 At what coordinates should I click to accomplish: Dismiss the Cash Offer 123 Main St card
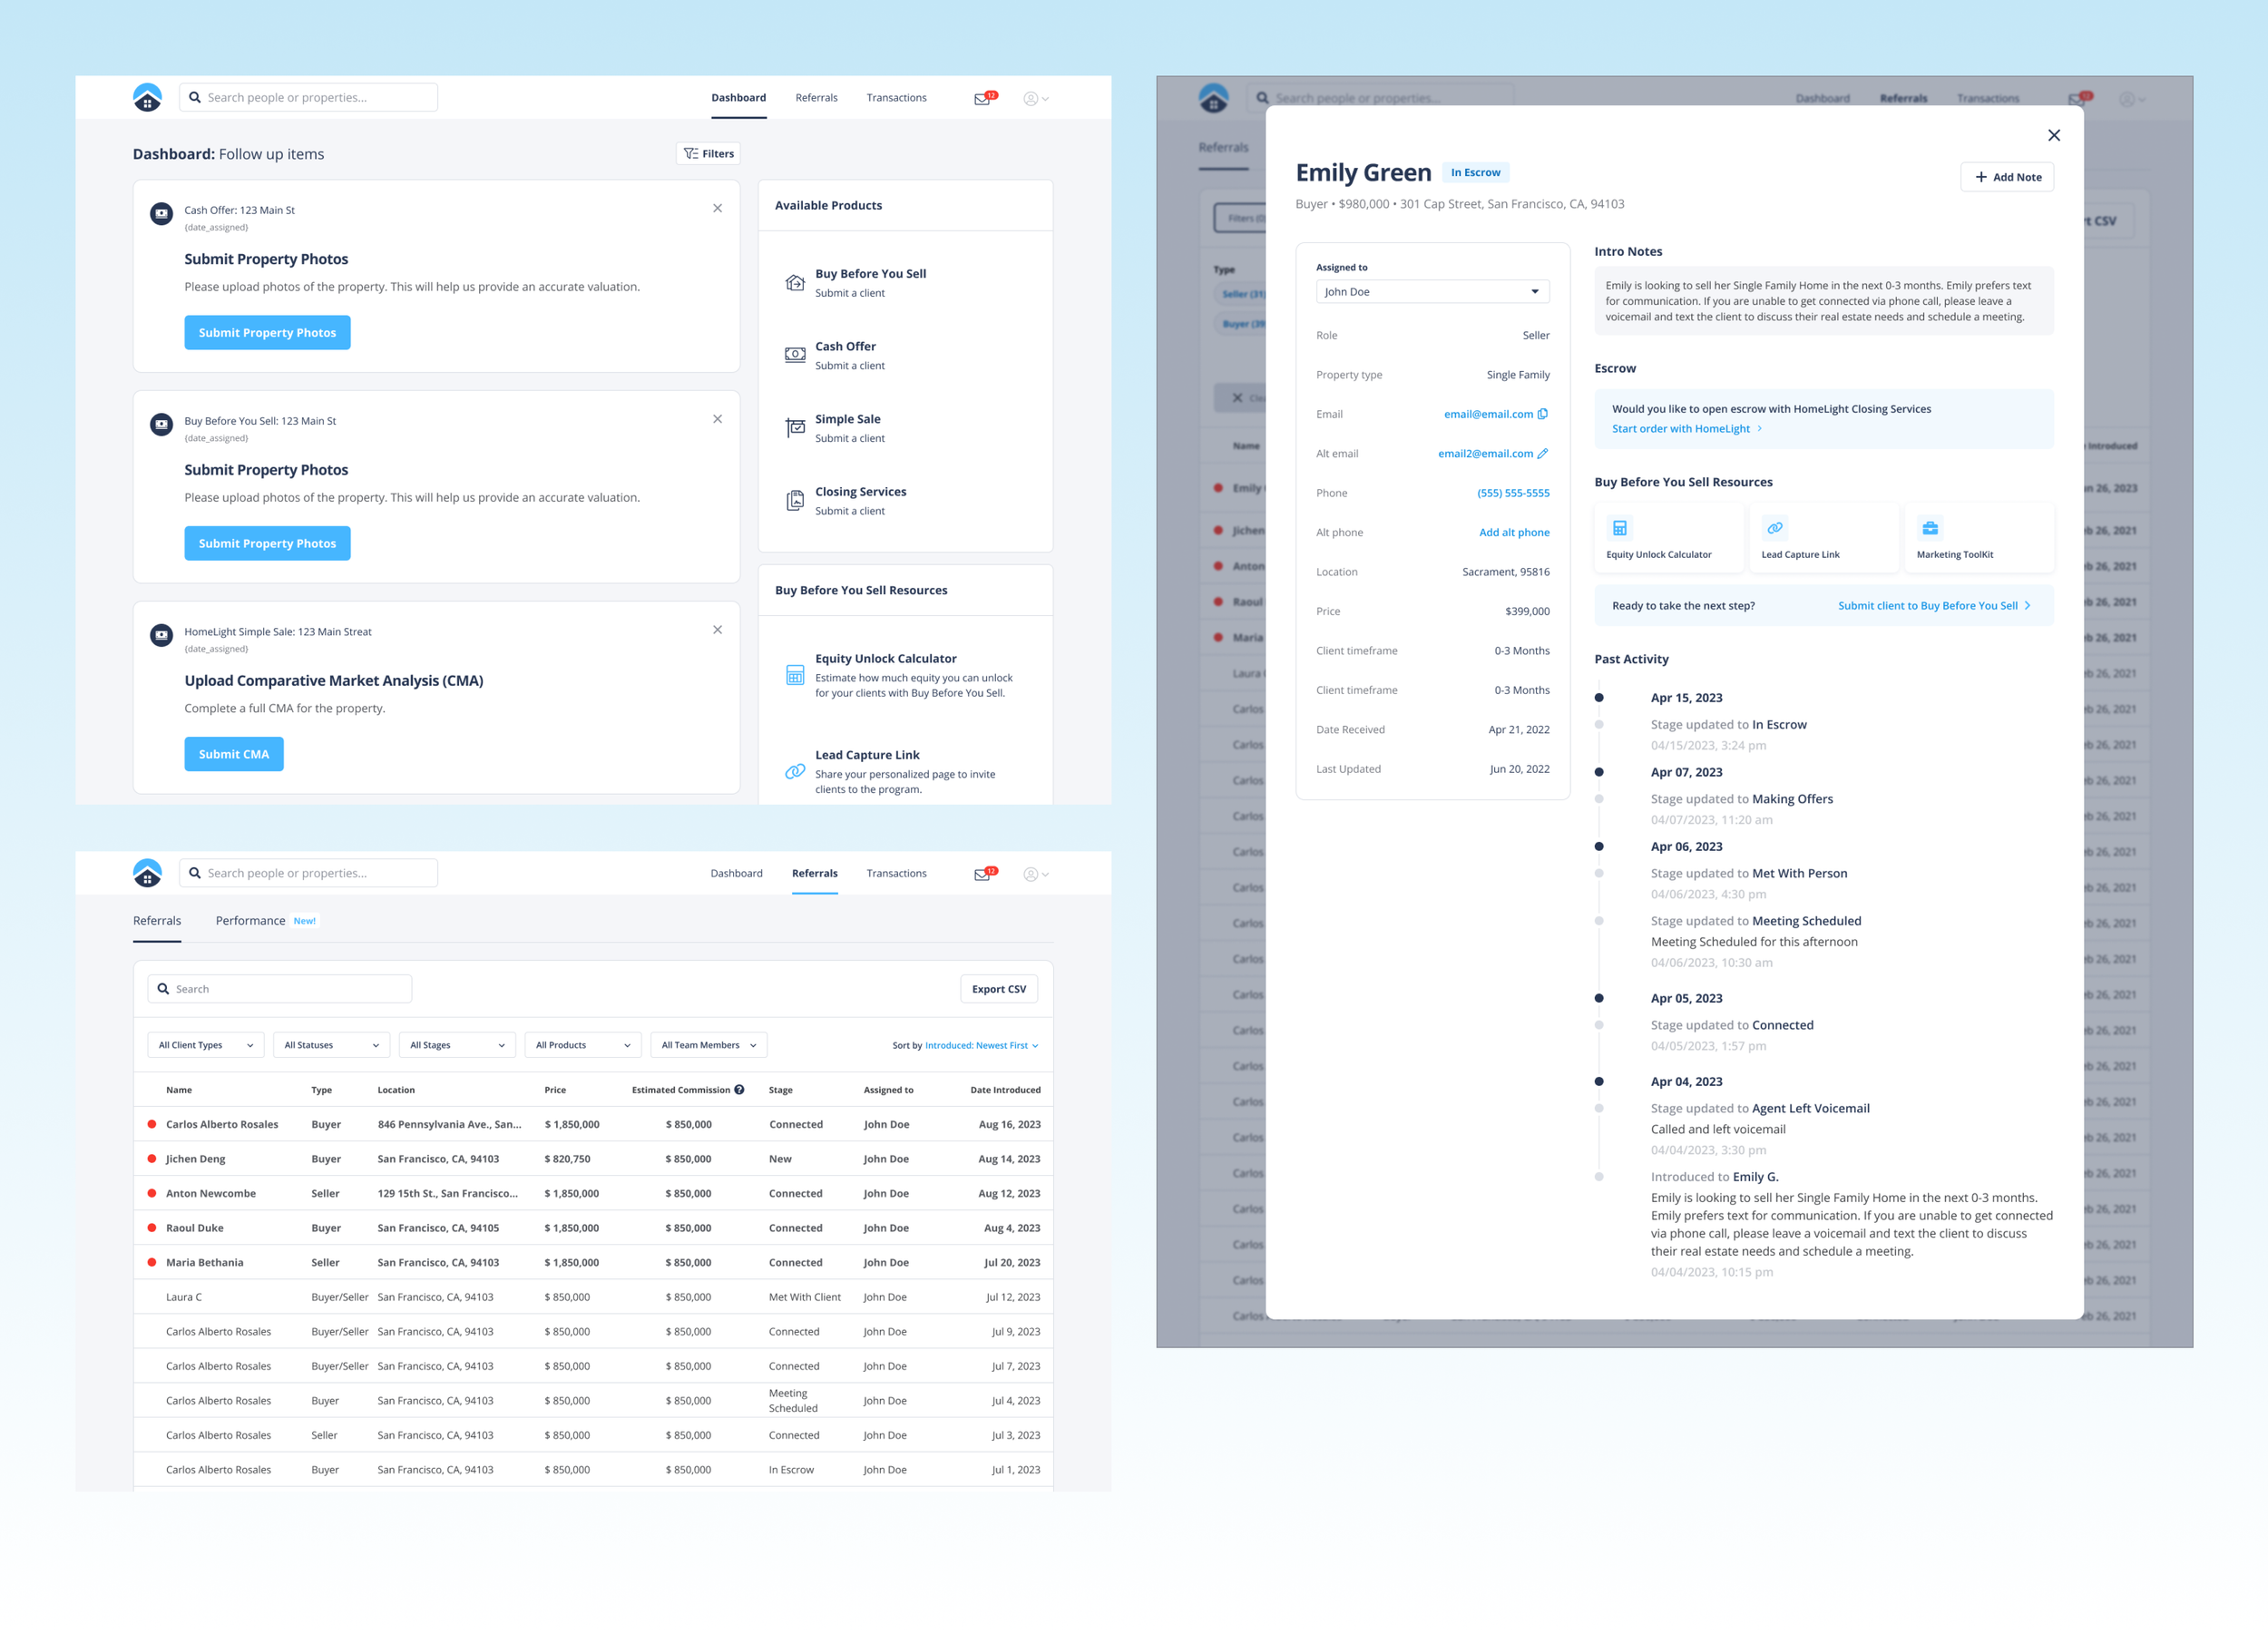pyautogui.click(x=717, y=208)
